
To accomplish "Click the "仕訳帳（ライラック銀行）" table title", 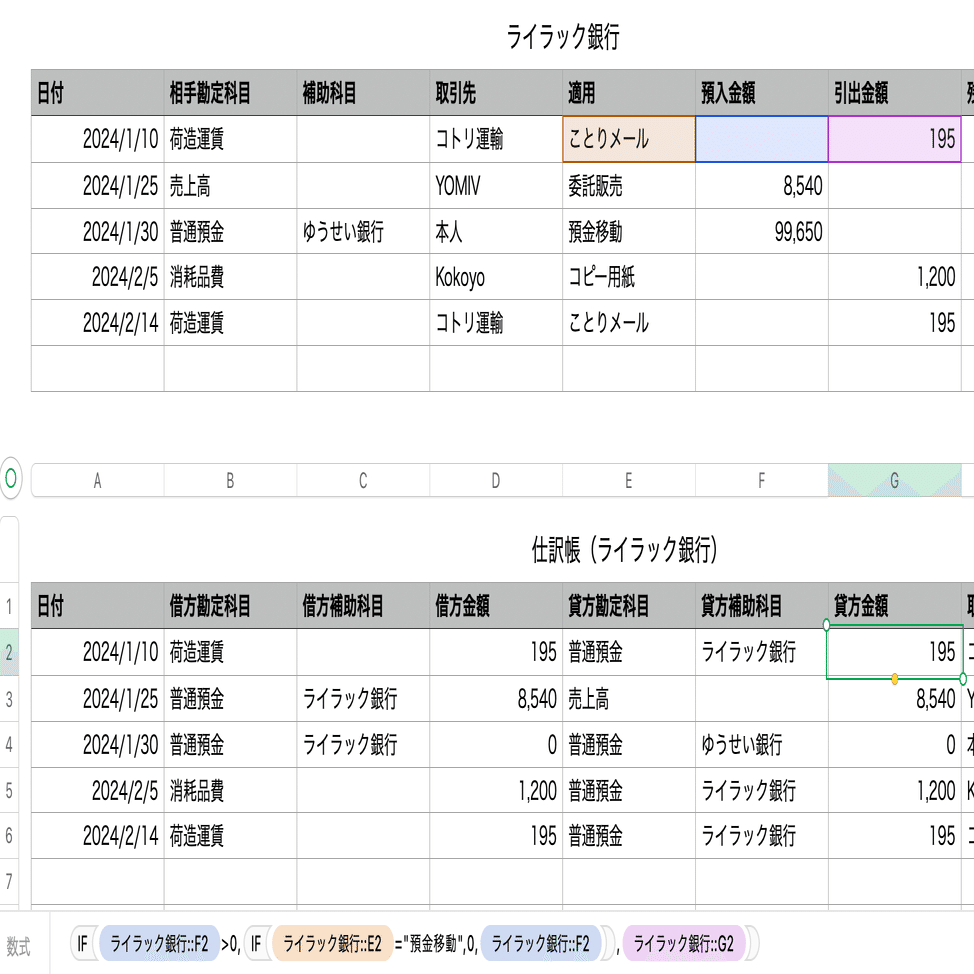I will (625, 550).
